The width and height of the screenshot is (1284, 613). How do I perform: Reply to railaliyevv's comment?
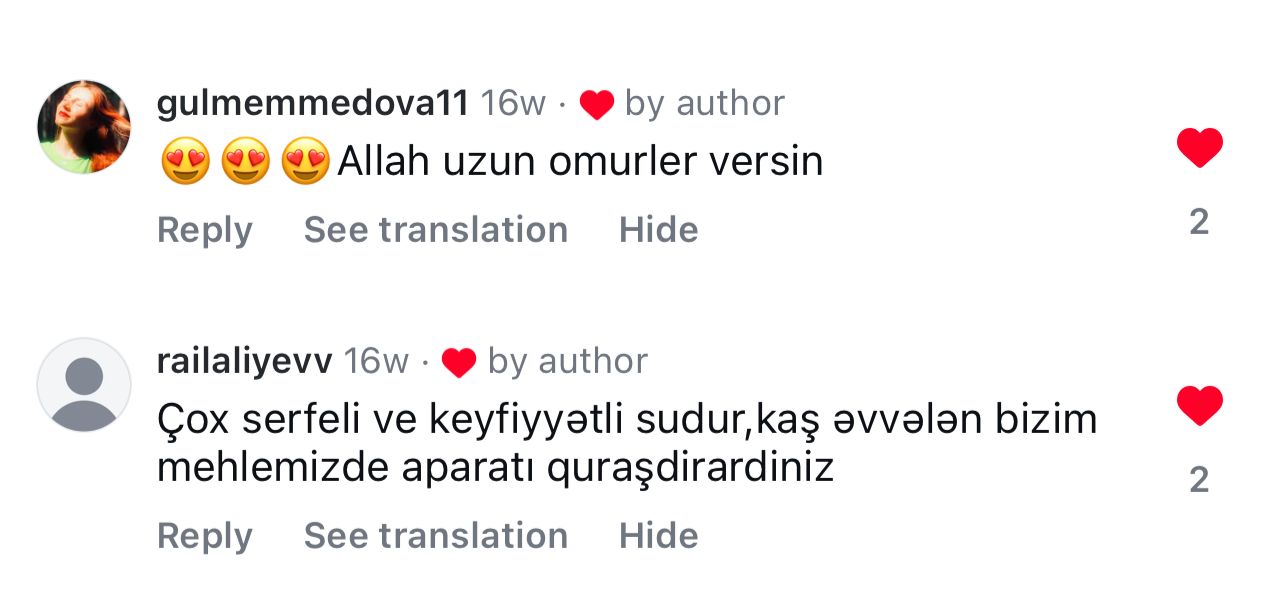tap(205, 536)
